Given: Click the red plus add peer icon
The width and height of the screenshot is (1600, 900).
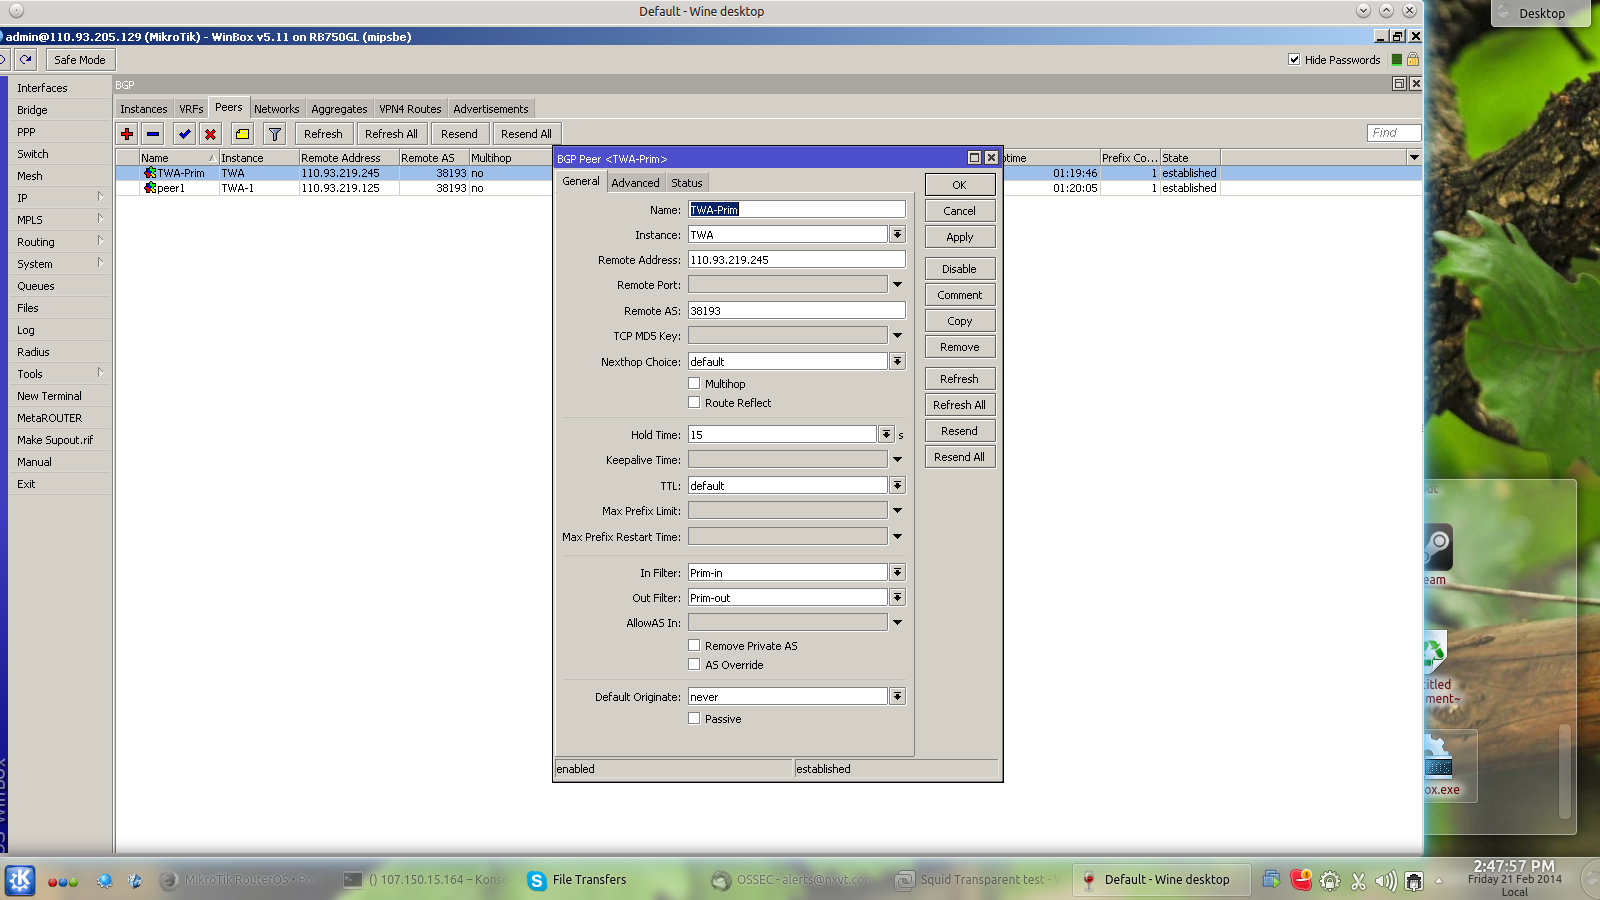Looking at the screenshot, I should pos(127,134).
